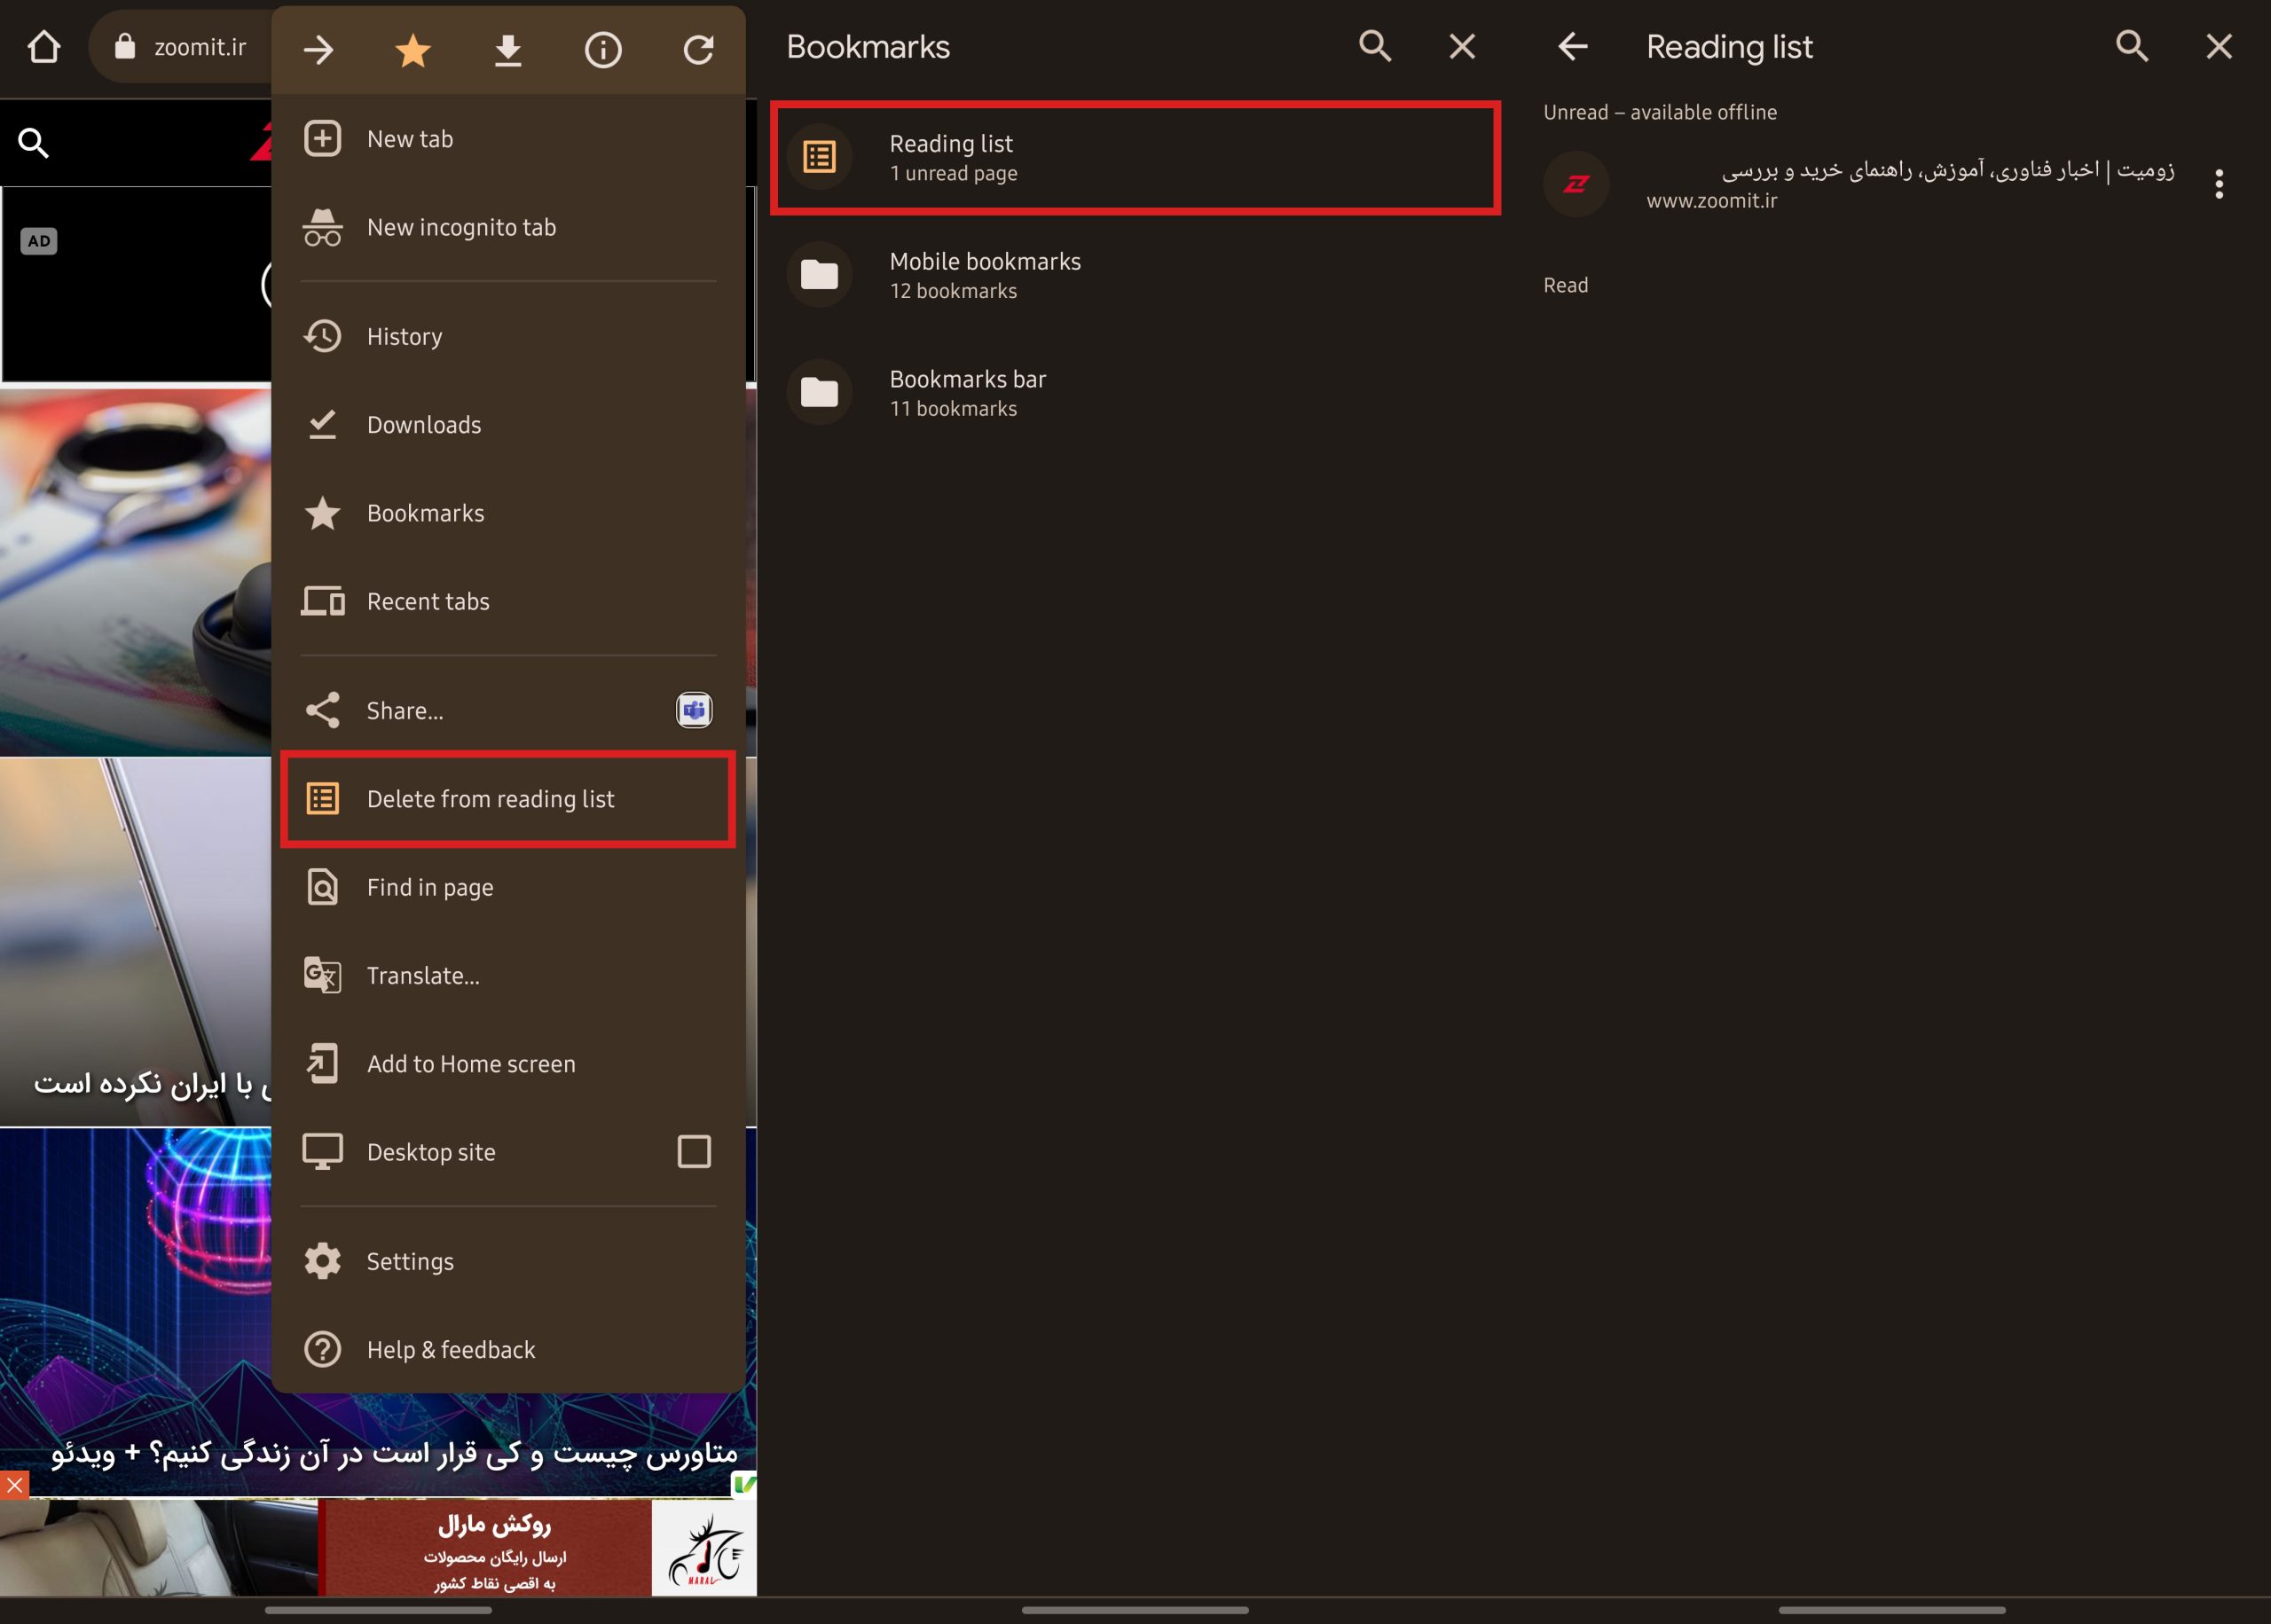The image size is (2271, 1624).
Task: Choose New incognito tab
Action: (460, 228)
